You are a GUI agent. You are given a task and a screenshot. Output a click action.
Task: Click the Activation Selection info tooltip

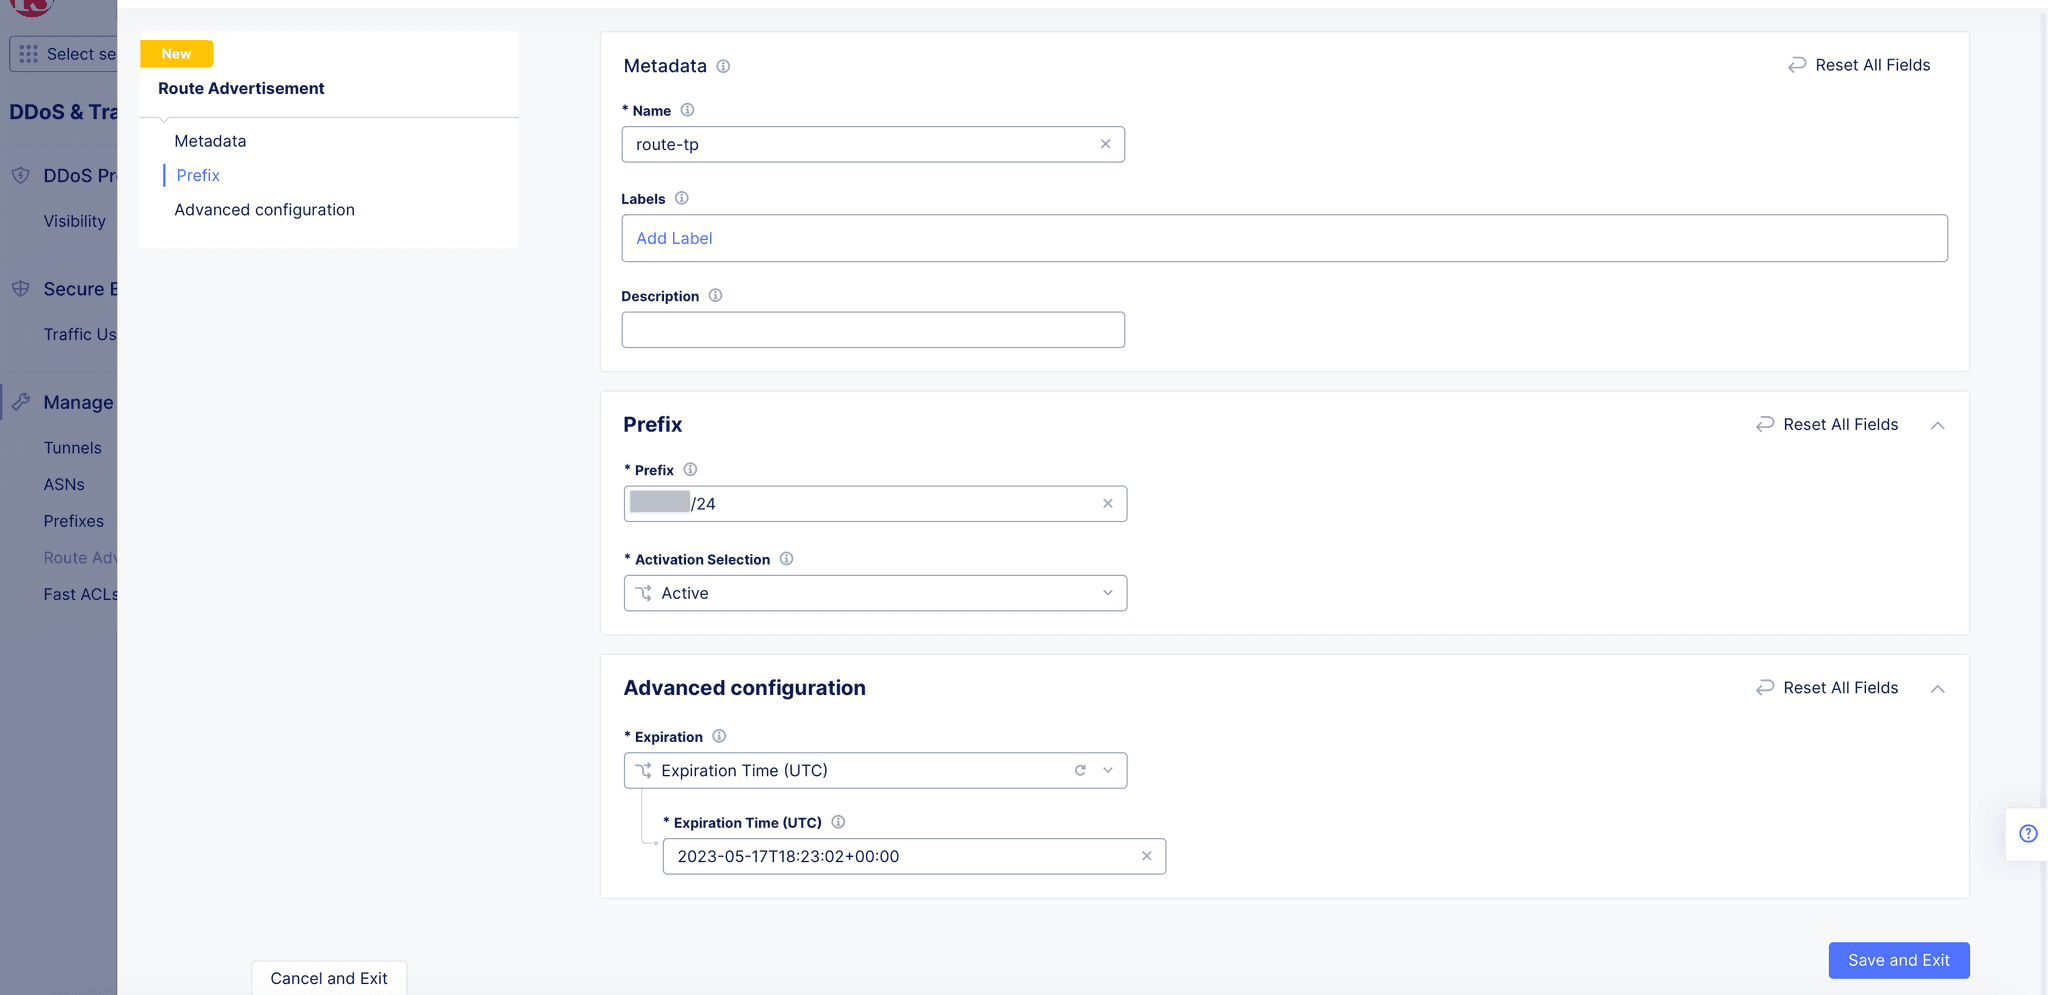786,559
